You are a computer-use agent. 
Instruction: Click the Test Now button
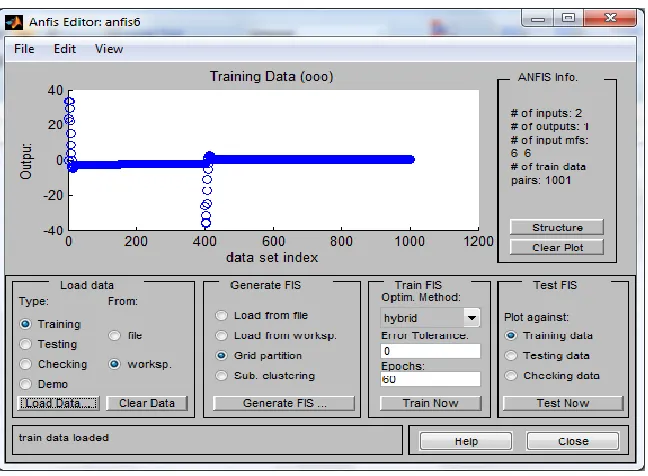click(563, 403)
